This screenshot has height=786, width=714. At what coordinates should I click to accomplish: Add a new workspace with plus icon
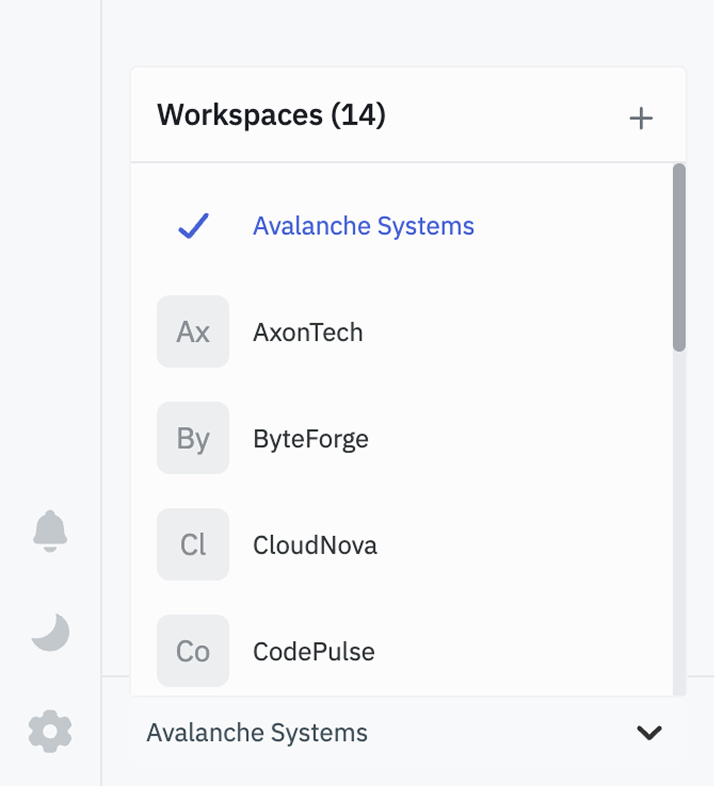pos(640,118)
